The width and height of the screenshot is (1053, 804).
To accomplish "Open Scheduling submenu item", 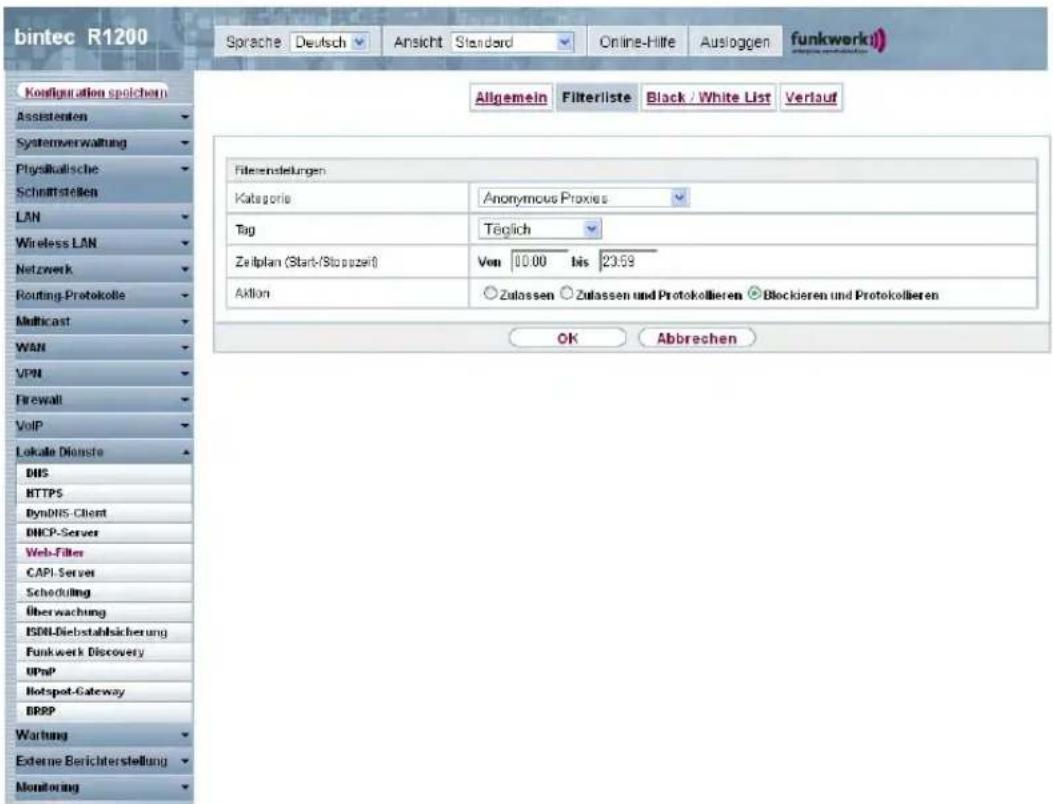I will [x=103, y=592].
